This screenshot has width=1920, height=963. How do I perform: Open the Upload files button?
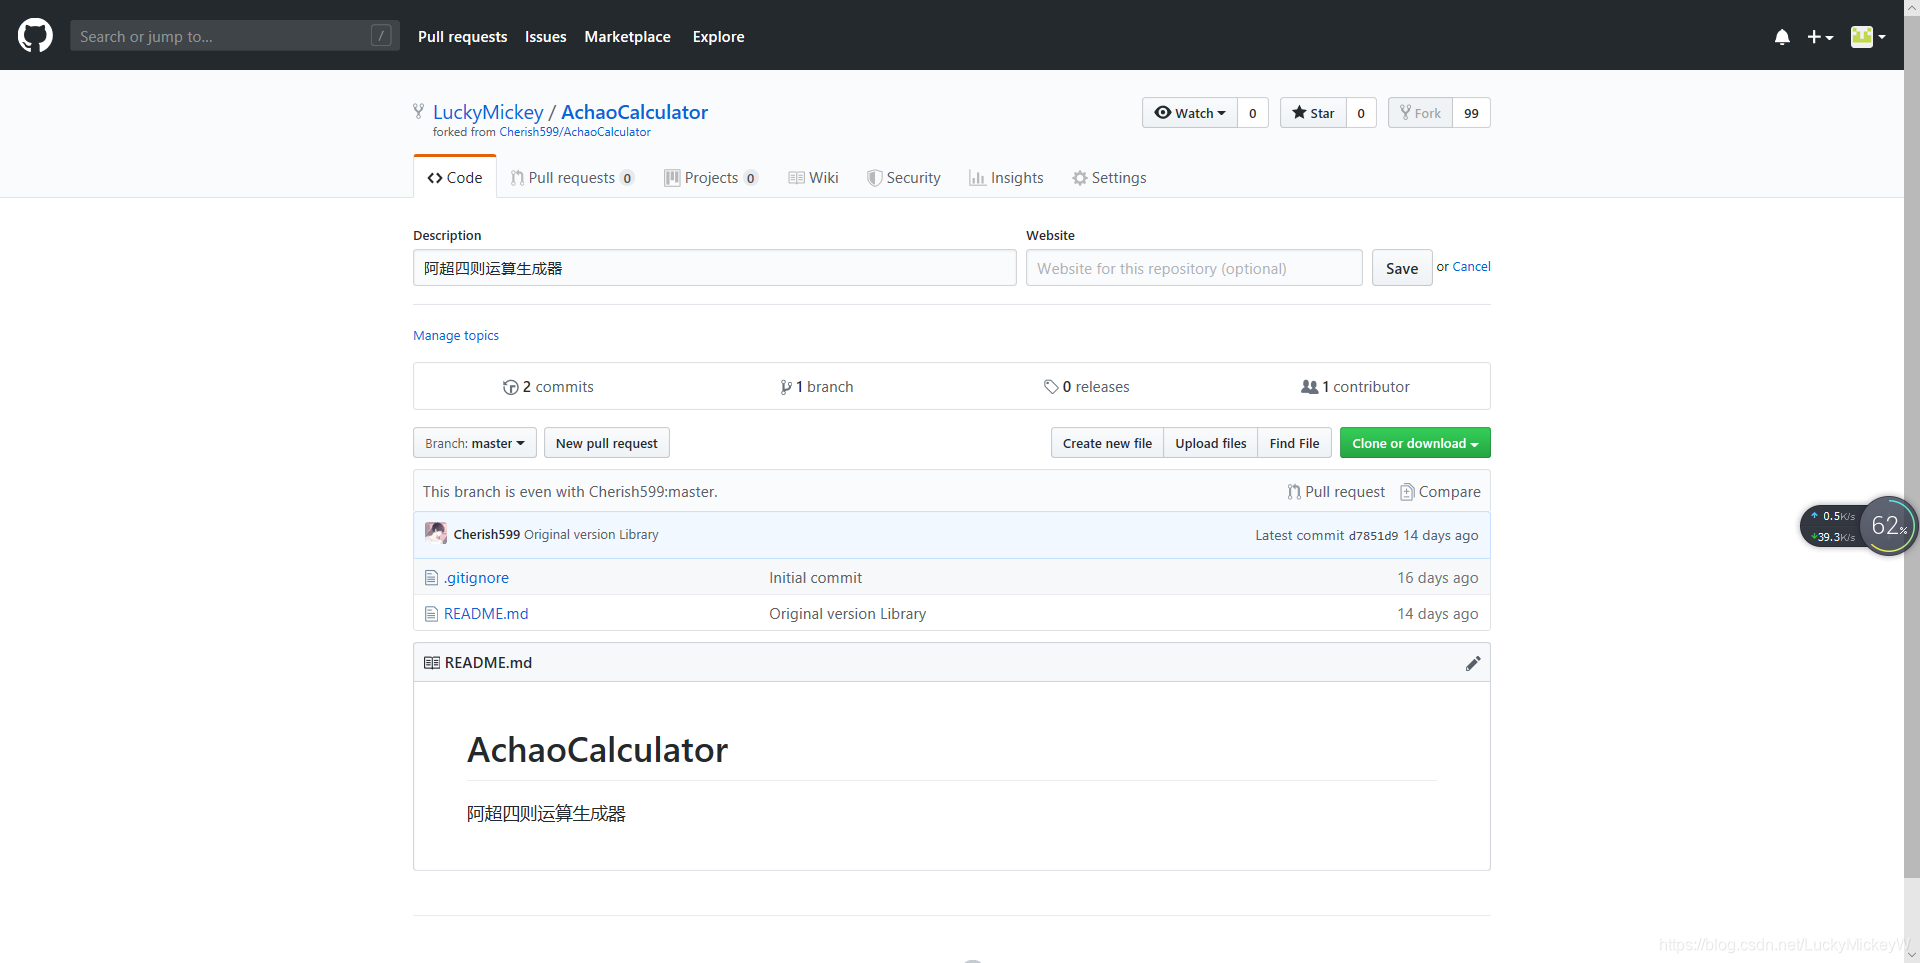pos(1211,443)
